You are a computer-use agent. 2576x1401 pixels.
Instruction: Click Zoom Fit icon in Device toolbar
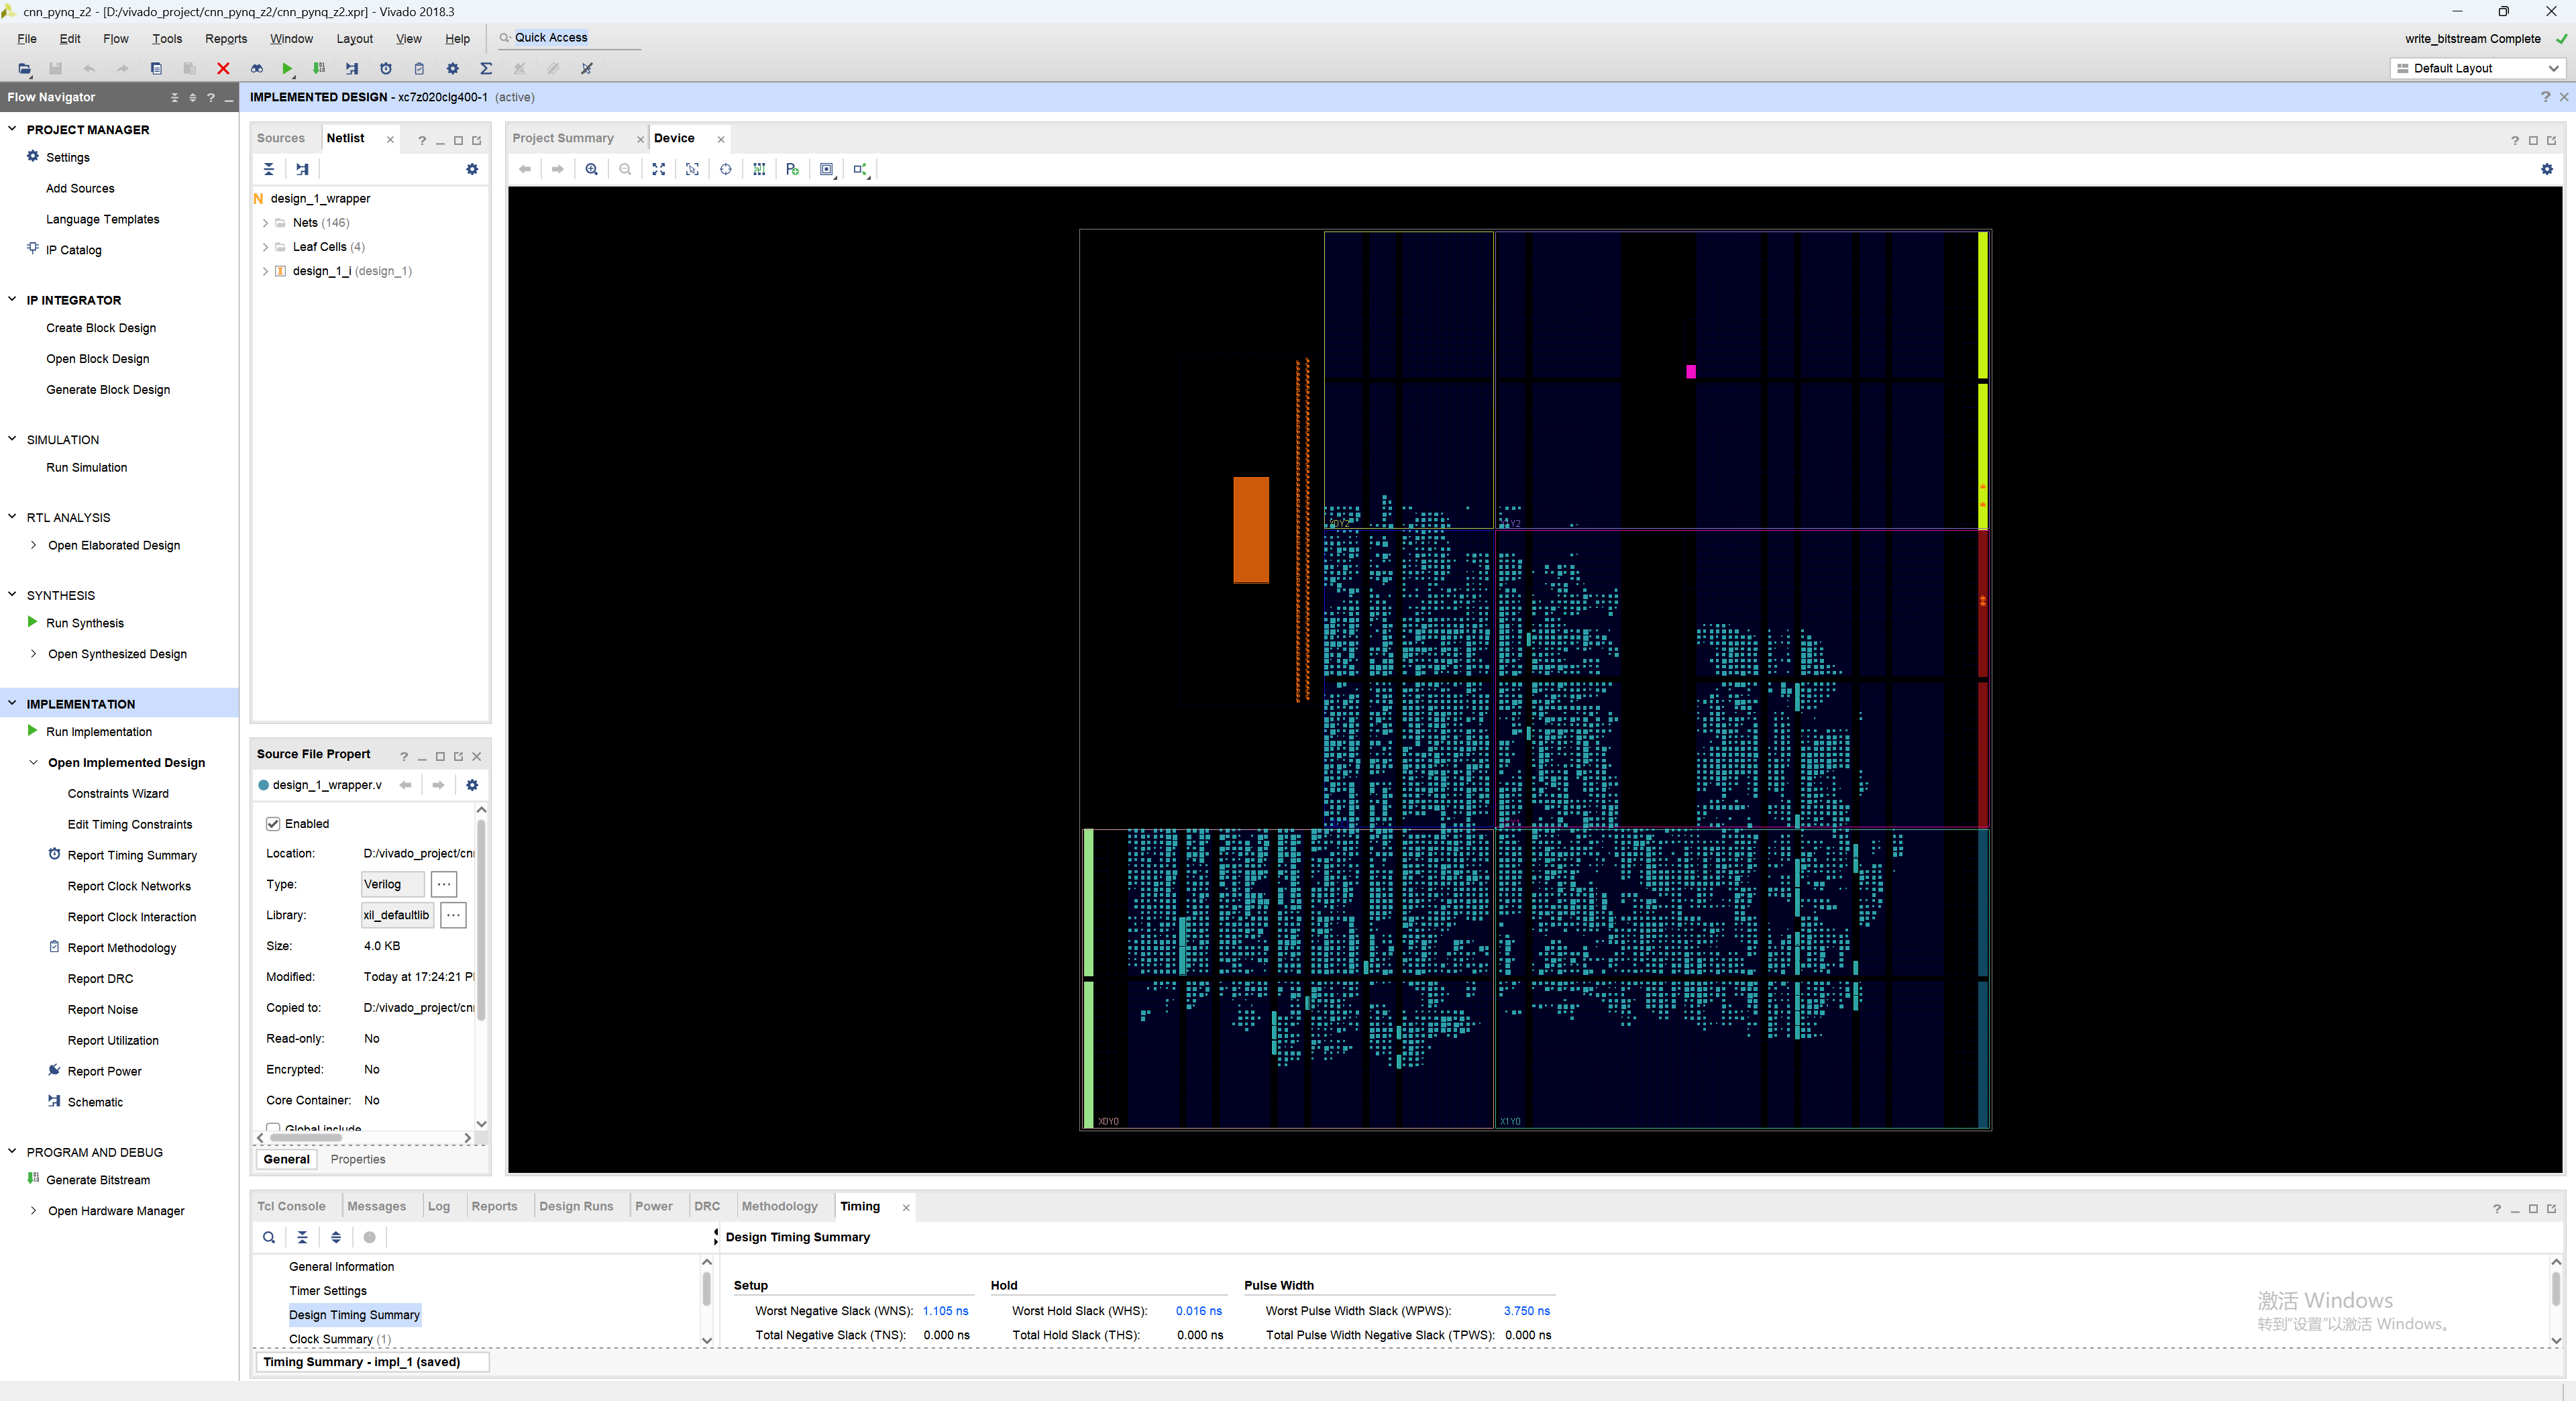click(658, 169)
